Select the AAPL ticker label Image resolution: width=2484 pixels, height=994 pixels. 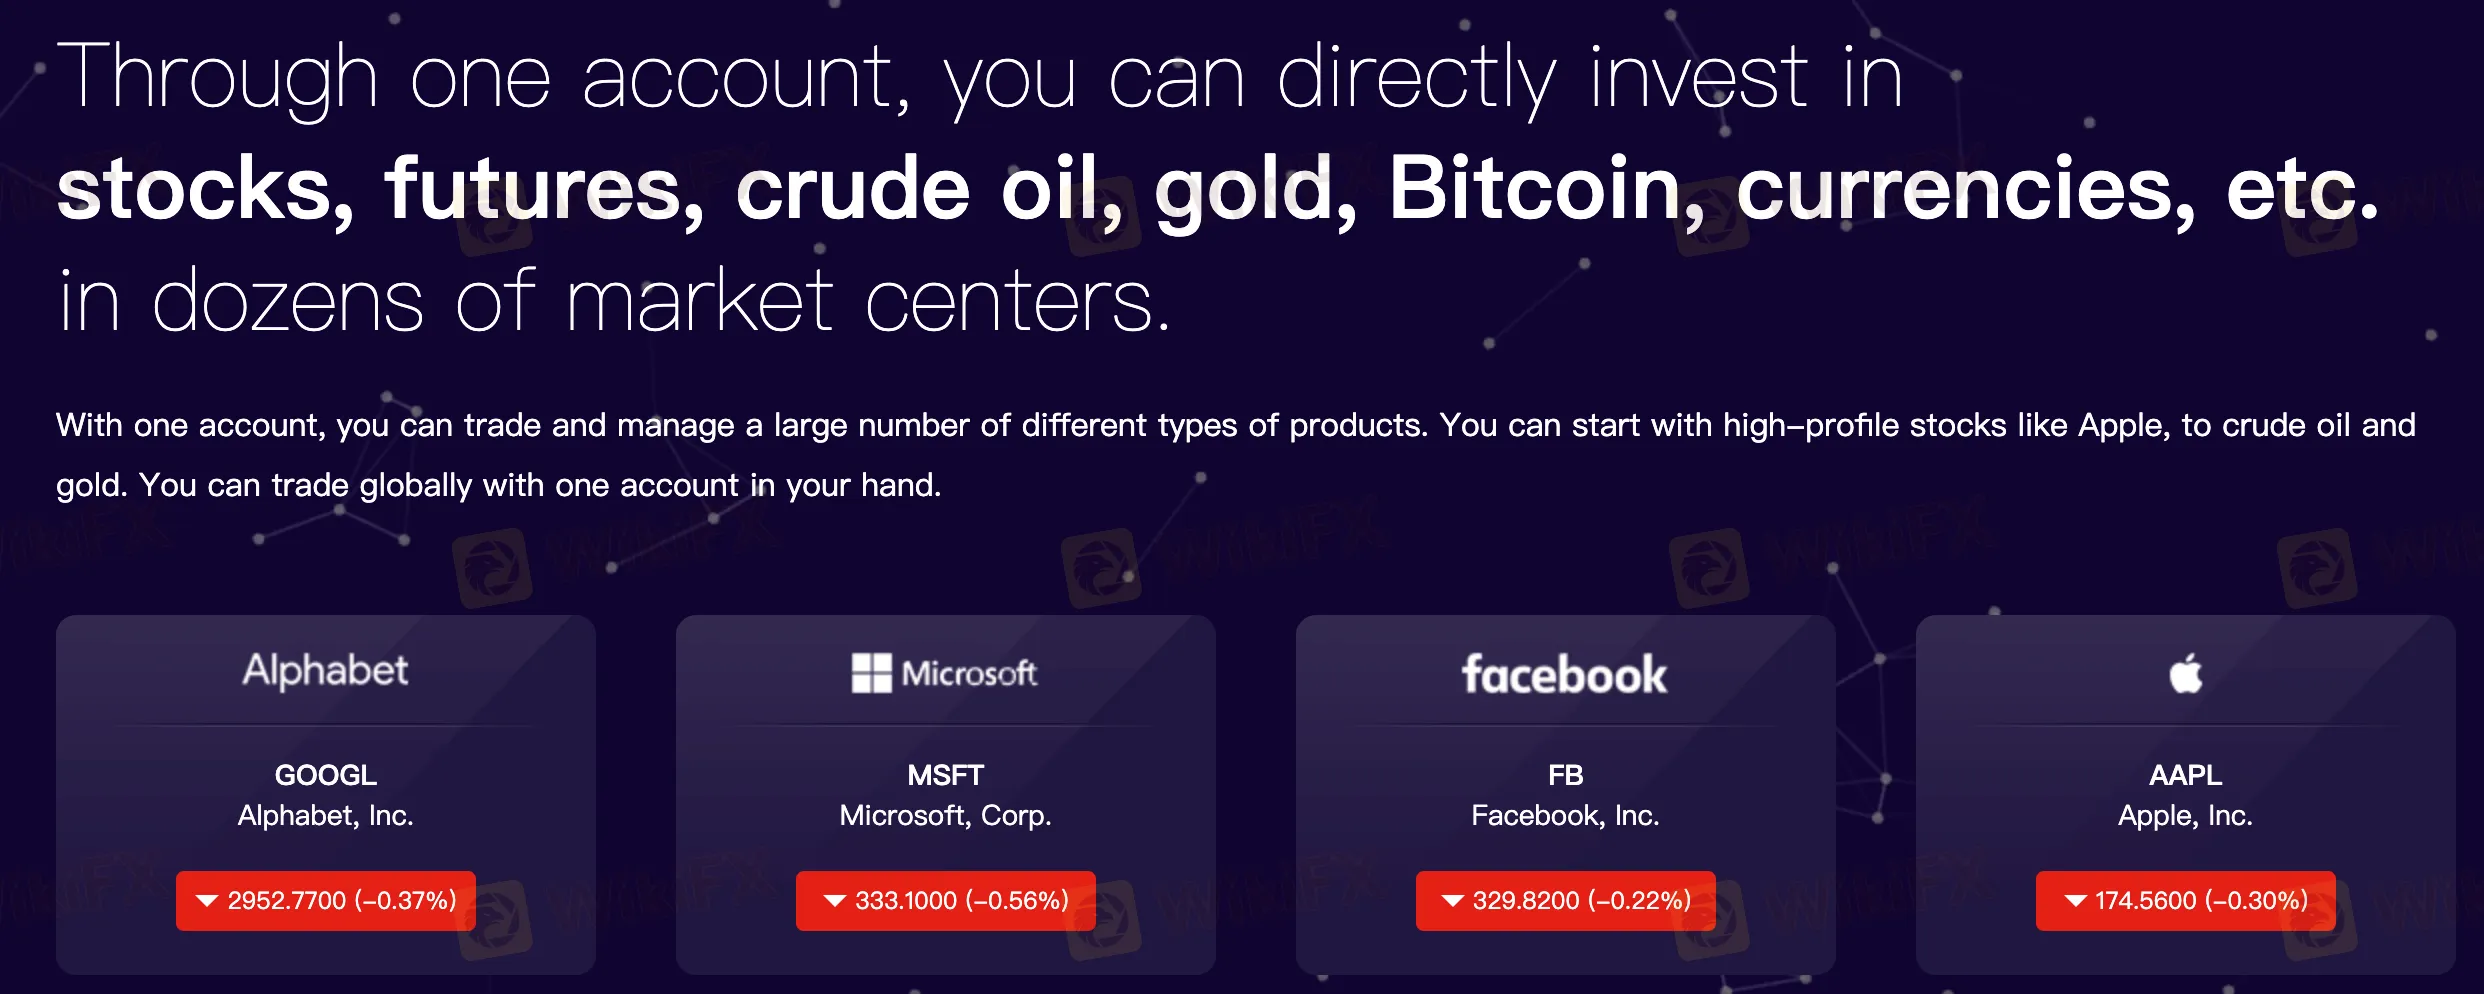2185,775
